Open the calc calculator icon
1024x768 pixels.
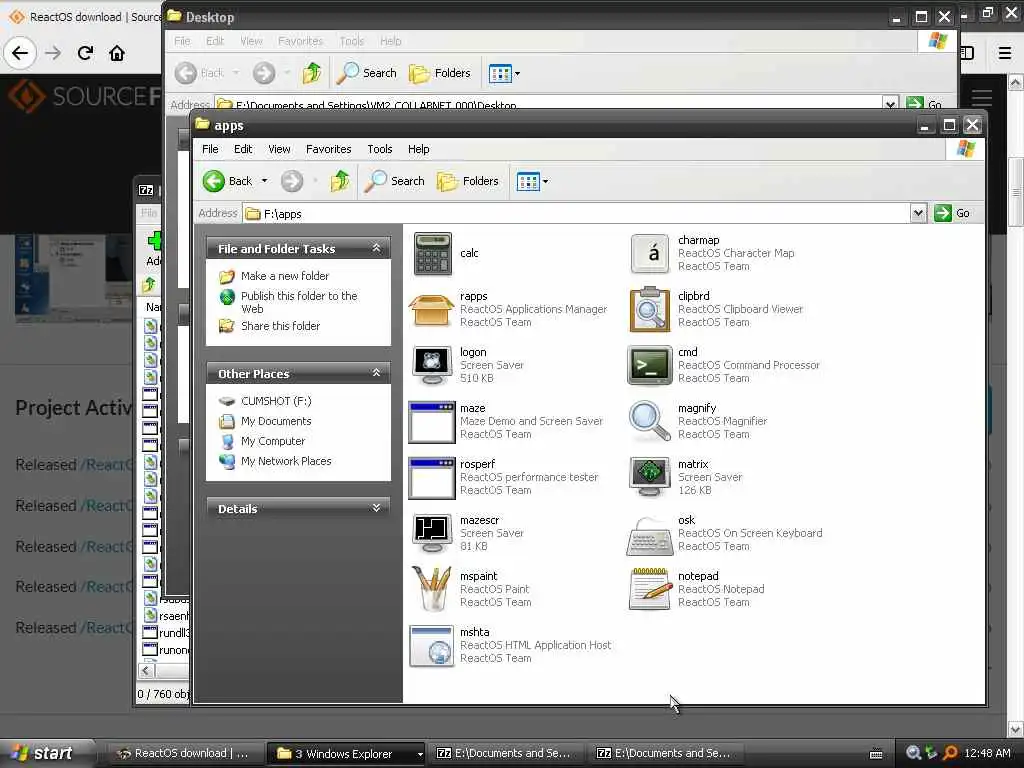point(432,254)
